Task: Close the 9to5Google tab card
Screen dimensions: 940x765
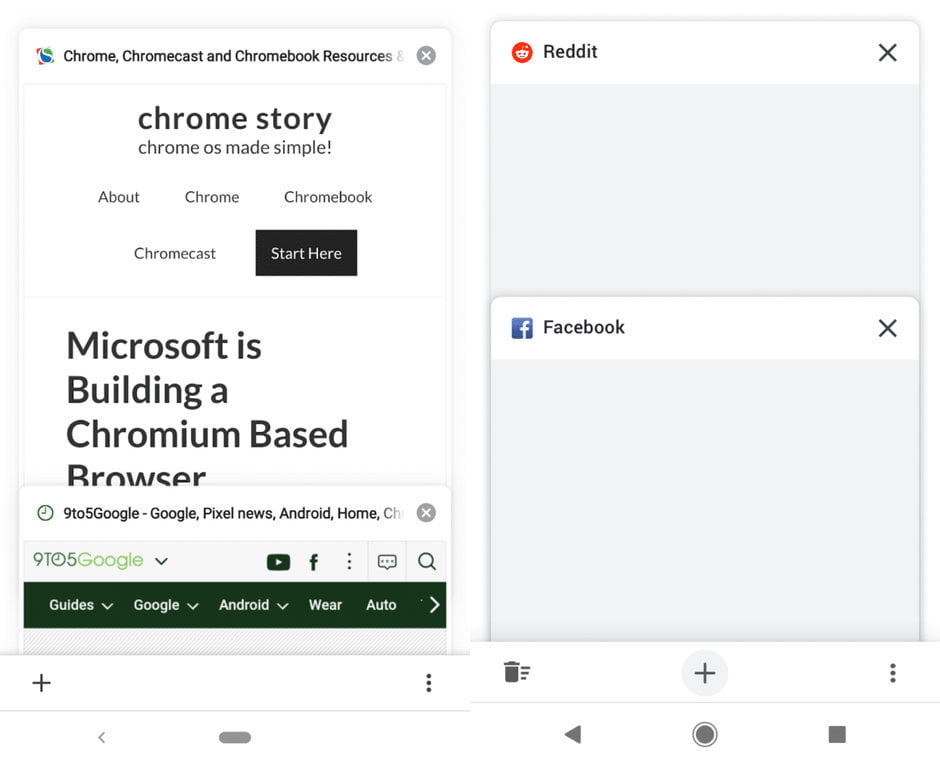Action: pyautogui.click(x=426, y=513)
